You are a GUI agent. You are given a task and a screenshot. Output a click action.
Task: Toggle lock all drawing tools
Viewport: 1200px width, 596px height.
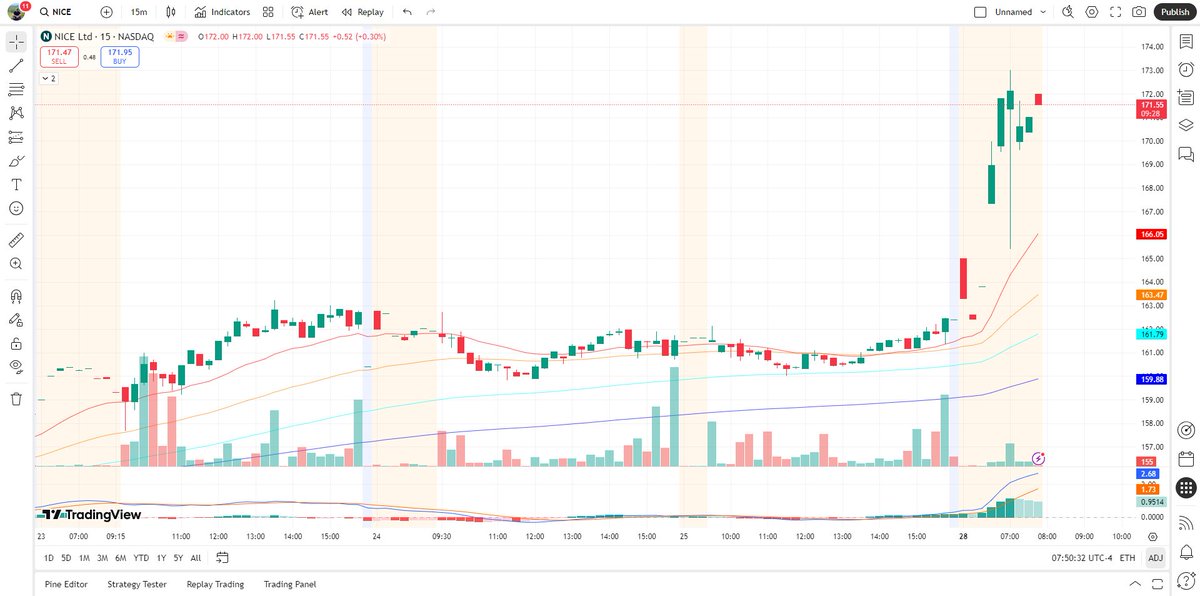click(x=16, y=343)
